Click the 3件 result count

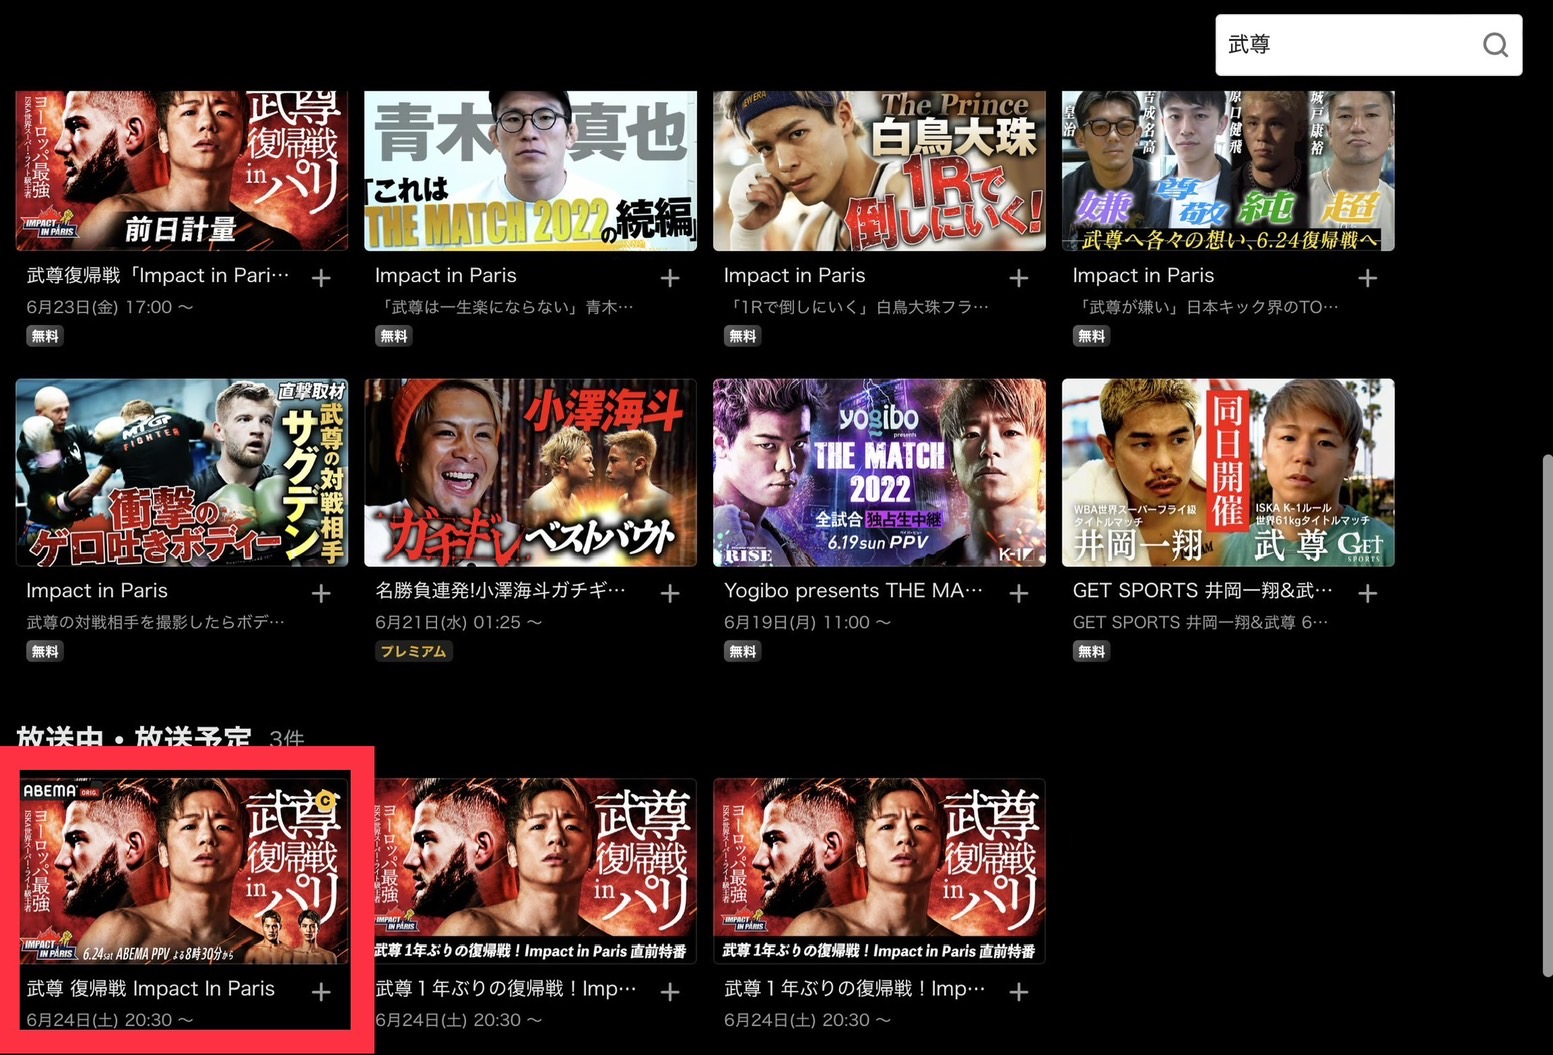(x=287, y=739)
